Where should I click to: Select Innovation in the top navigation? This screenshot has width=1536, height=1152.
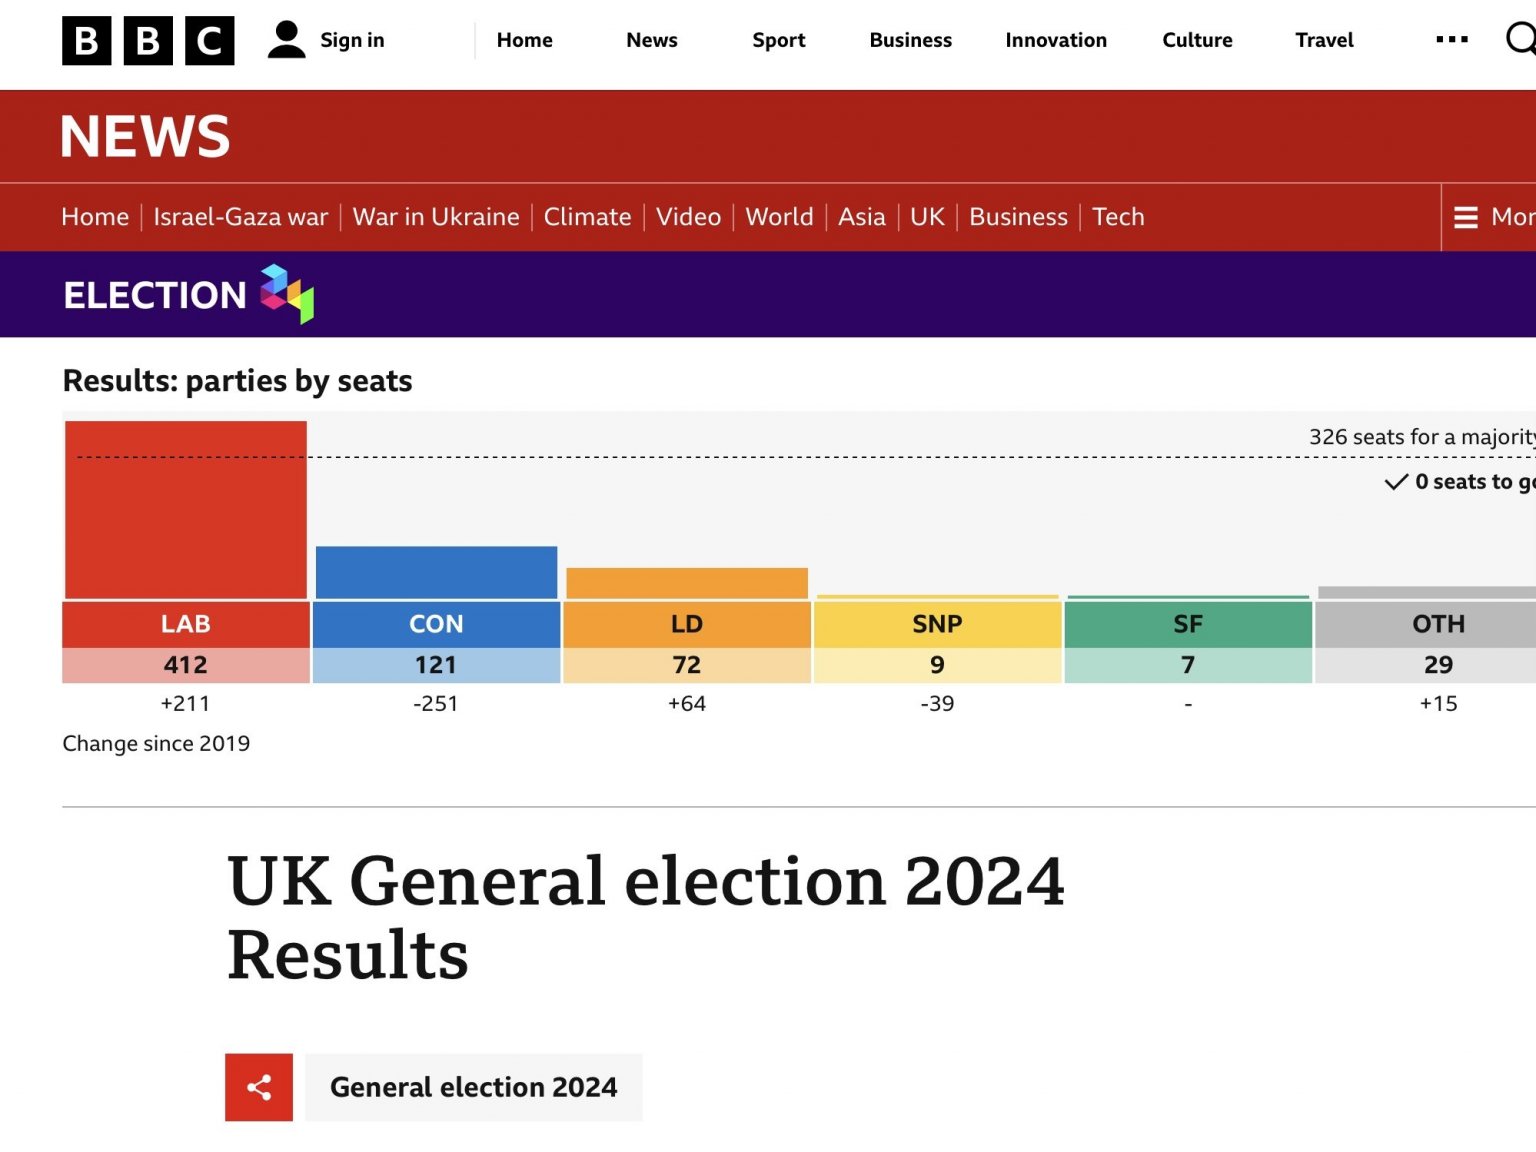click(x=1056, y=40)
